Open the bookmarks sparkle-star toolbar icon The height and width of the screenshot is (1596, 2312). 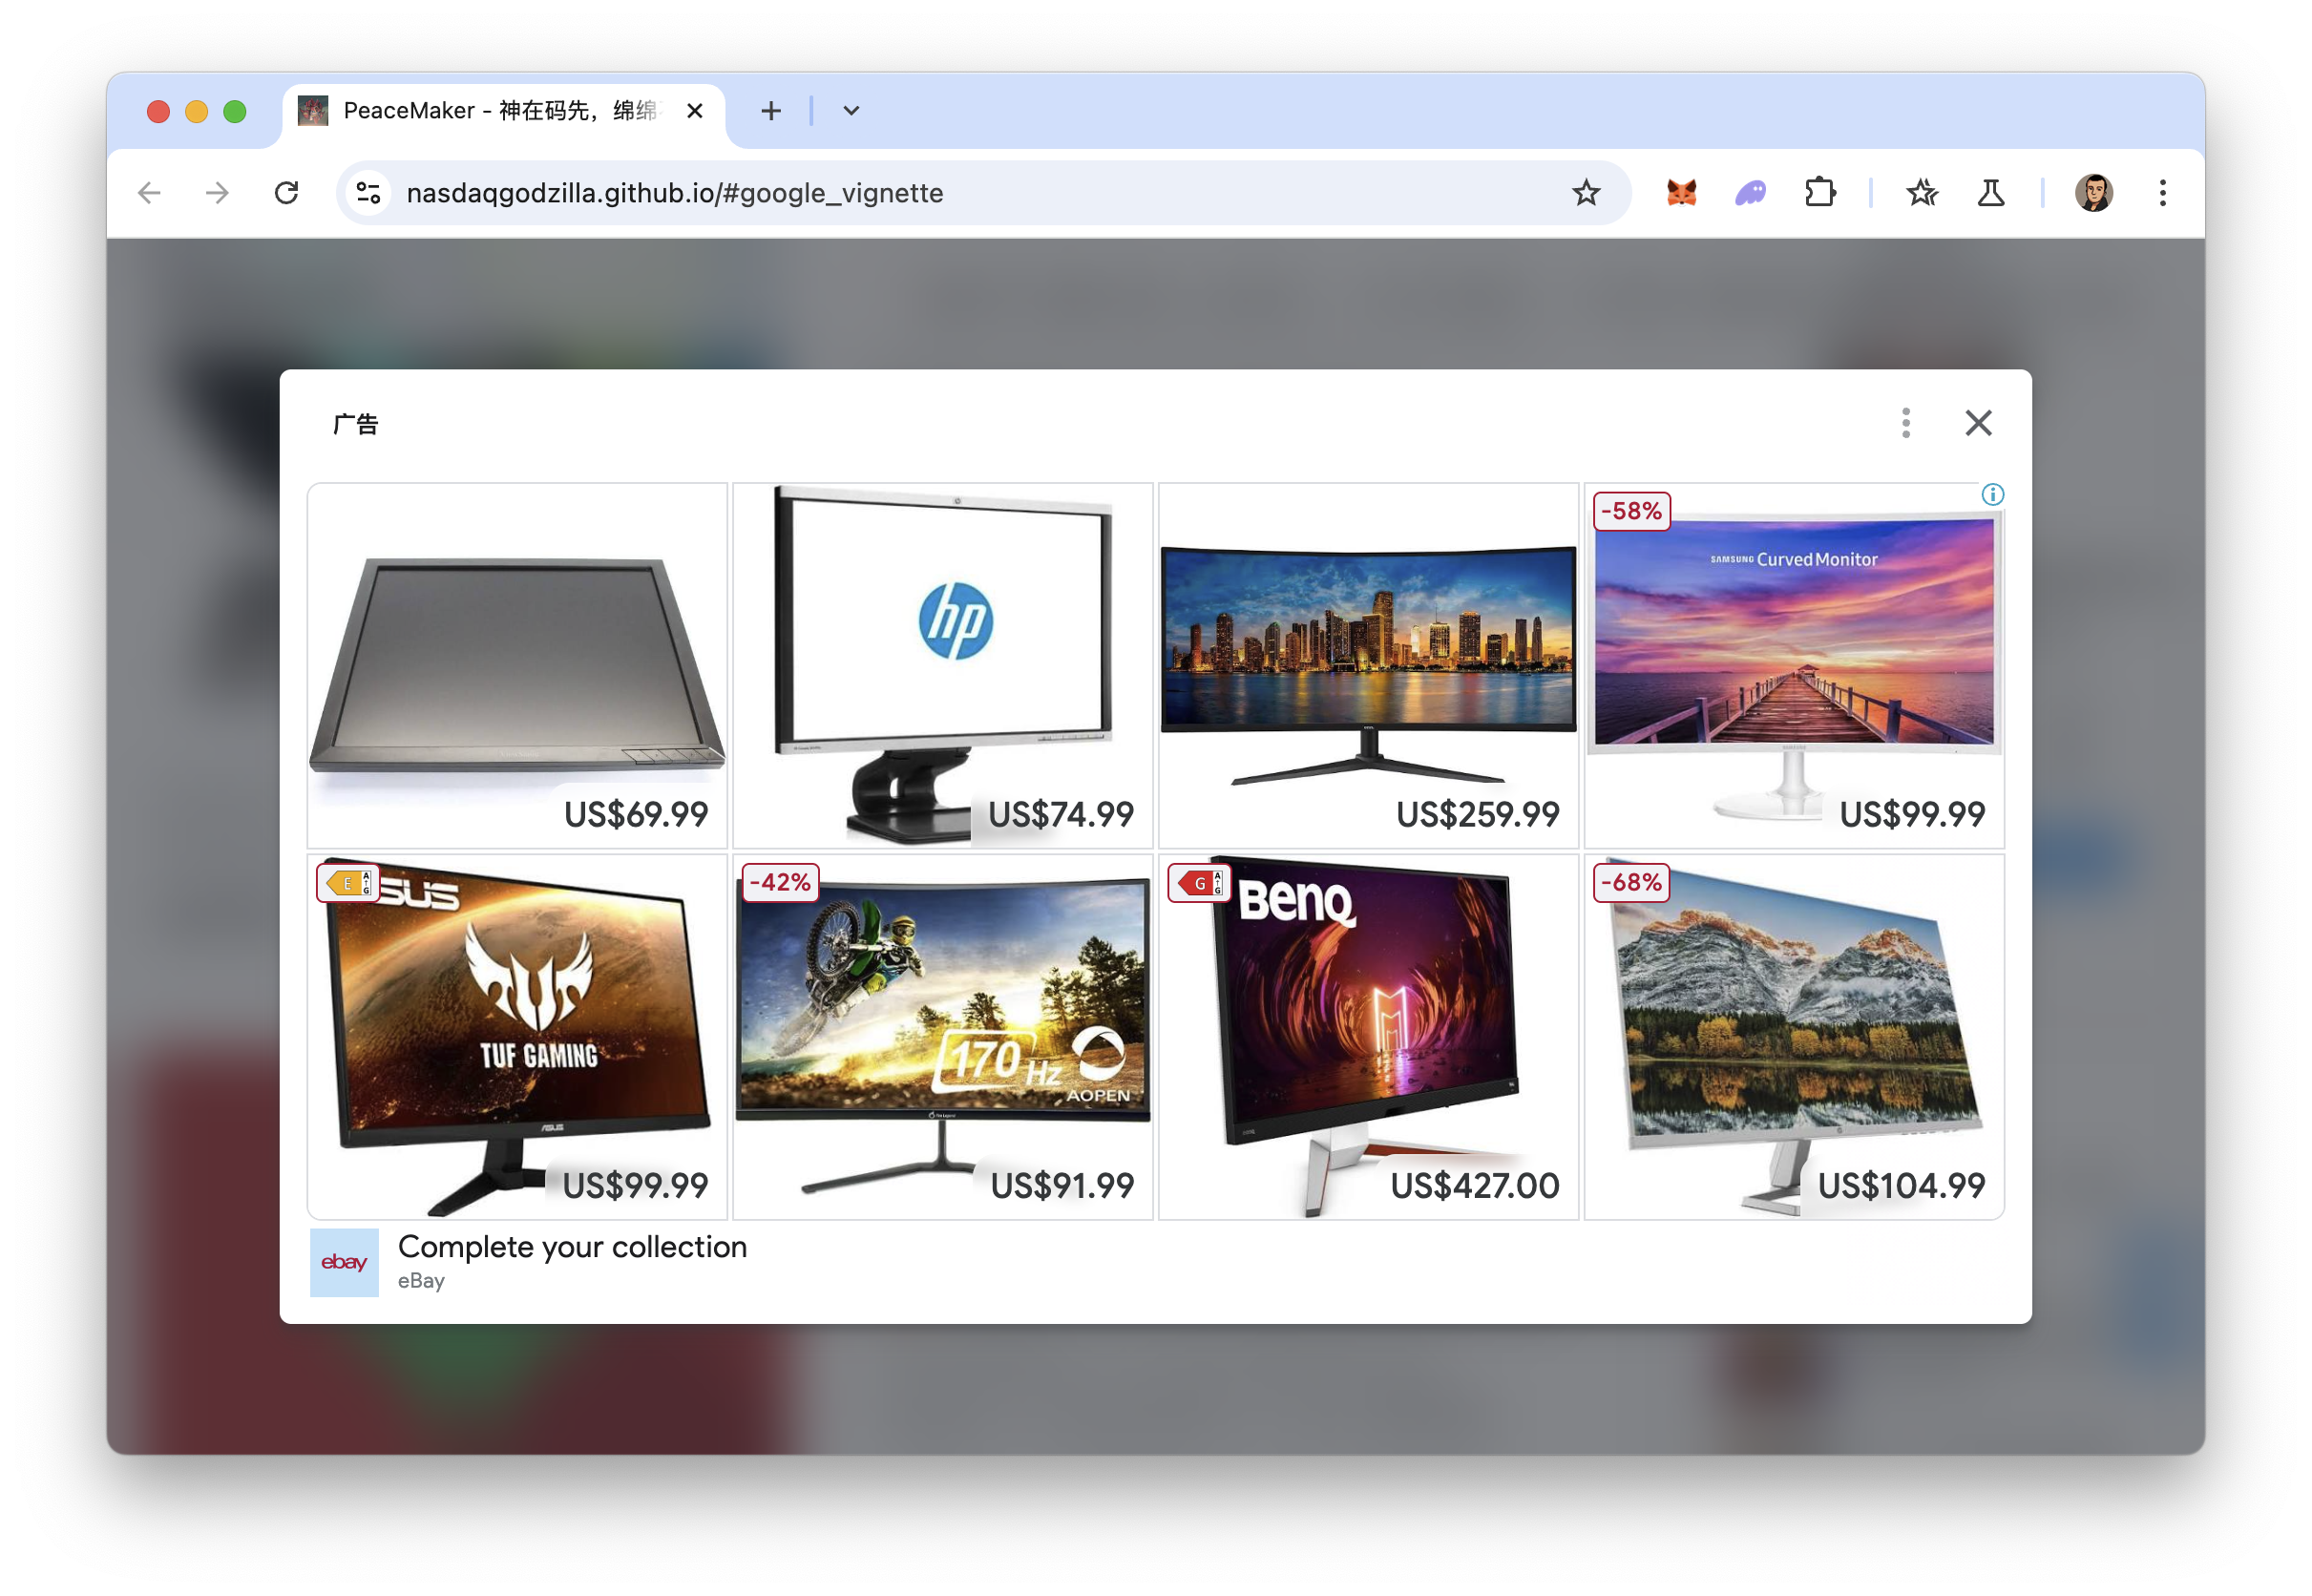[1921, 193]
